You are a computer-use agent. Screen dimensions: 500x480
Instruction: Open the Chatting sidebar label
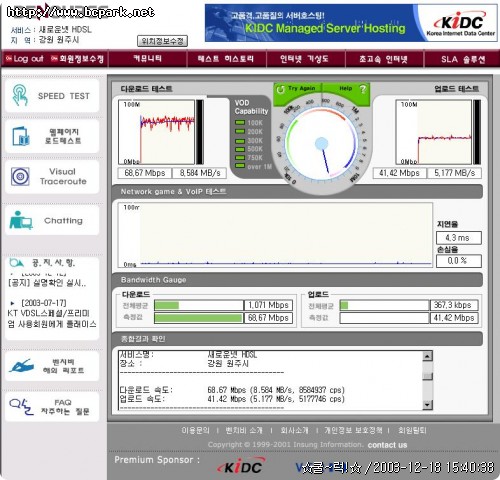point(63,221)
